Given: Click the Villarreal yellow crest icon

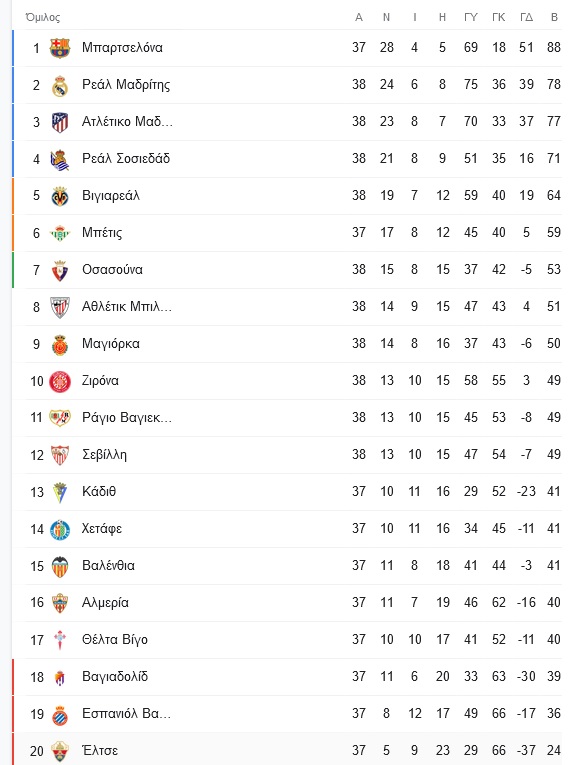Looking at the screenshot, I should tap(60, 196).
